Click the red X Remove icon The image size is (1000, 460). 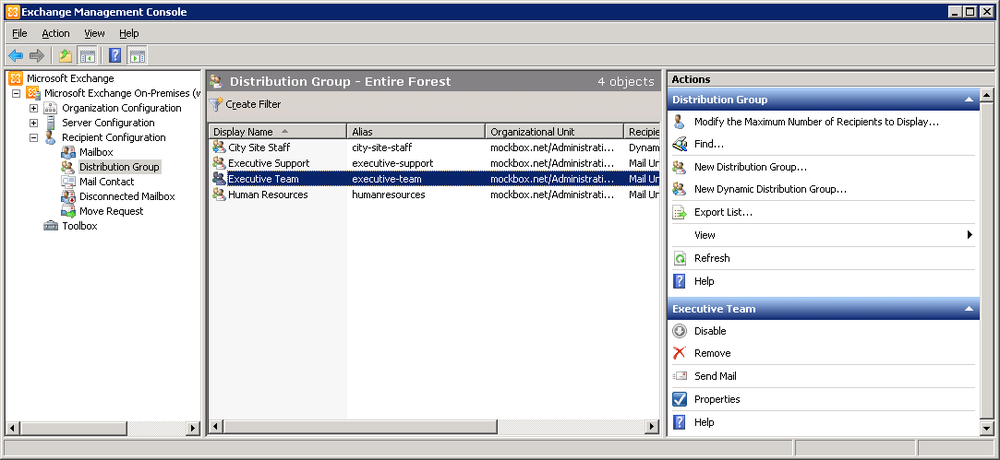point(680,353)
